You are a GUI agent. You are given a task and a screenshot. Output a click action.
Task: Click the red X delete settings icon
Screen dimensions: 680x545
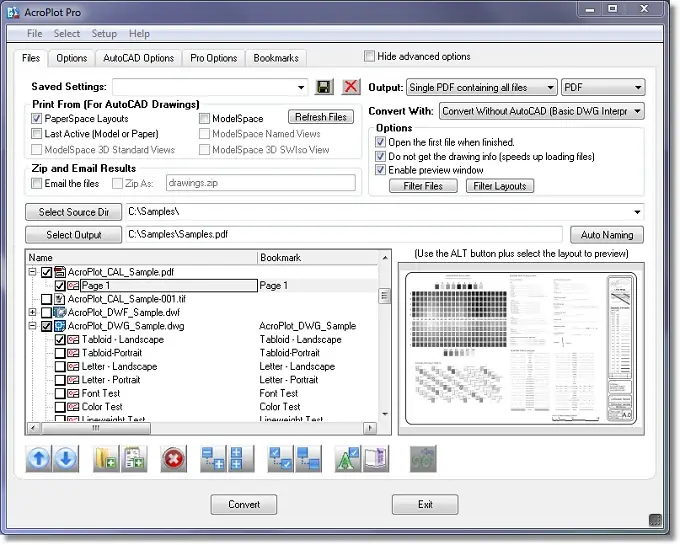click(x=351, y=87)
